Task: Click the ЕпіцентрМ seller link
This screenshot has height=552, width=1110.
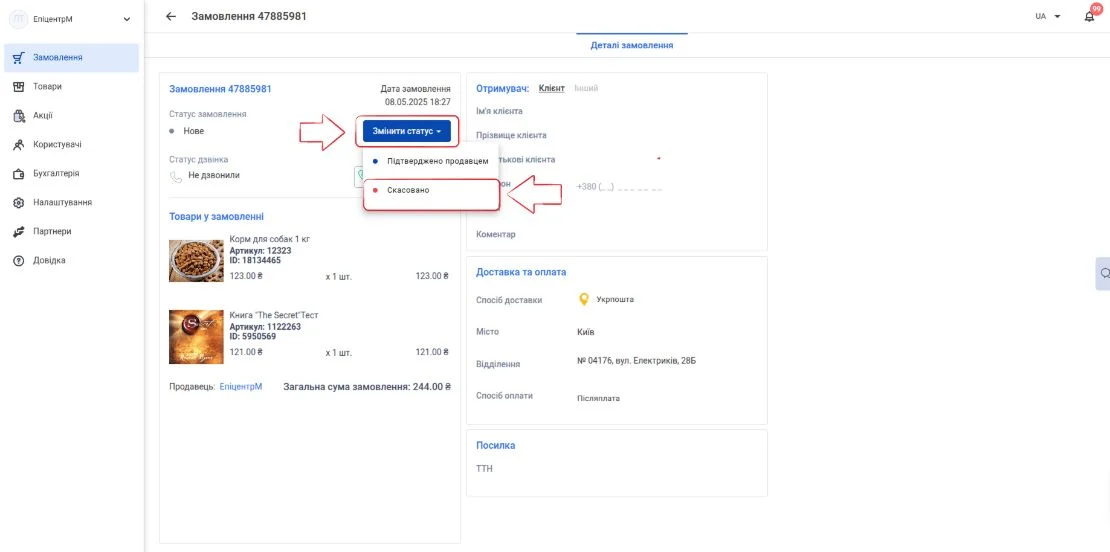Action: pyautogui.click(x=241, y=387)
